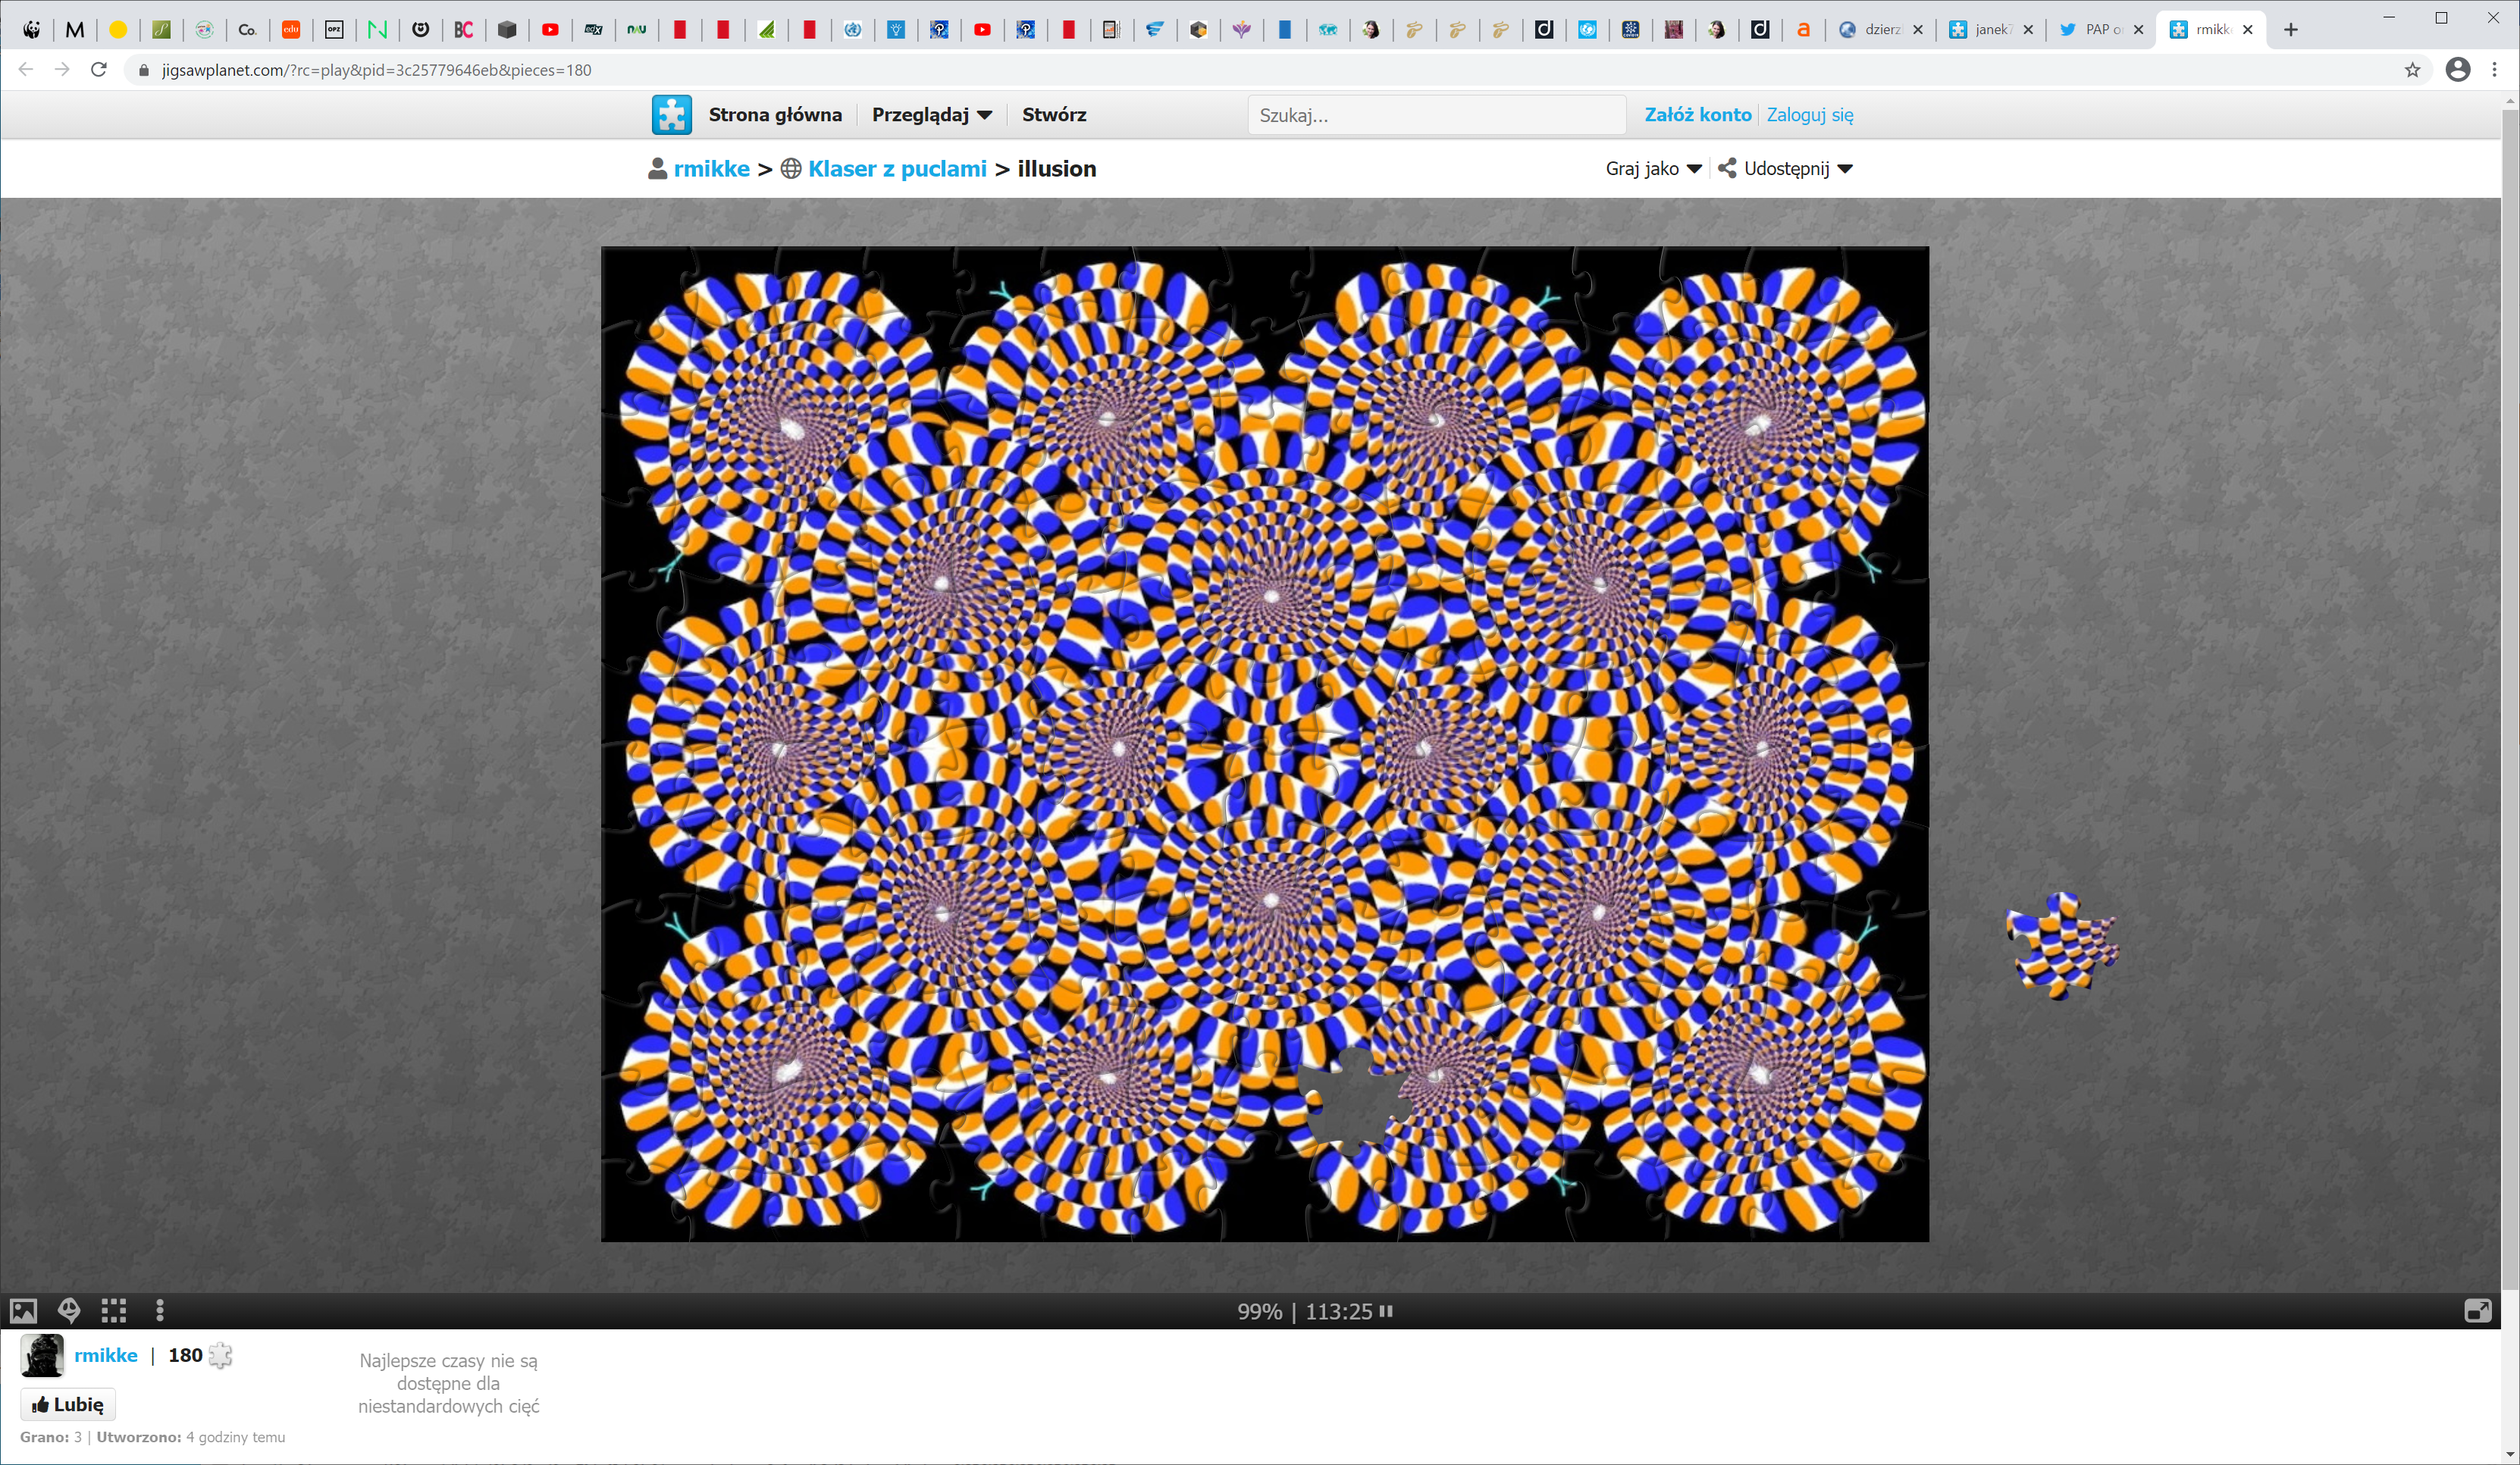Show the puzzle preview image
The image size is (2520, 1465).
click(23, 1311)
